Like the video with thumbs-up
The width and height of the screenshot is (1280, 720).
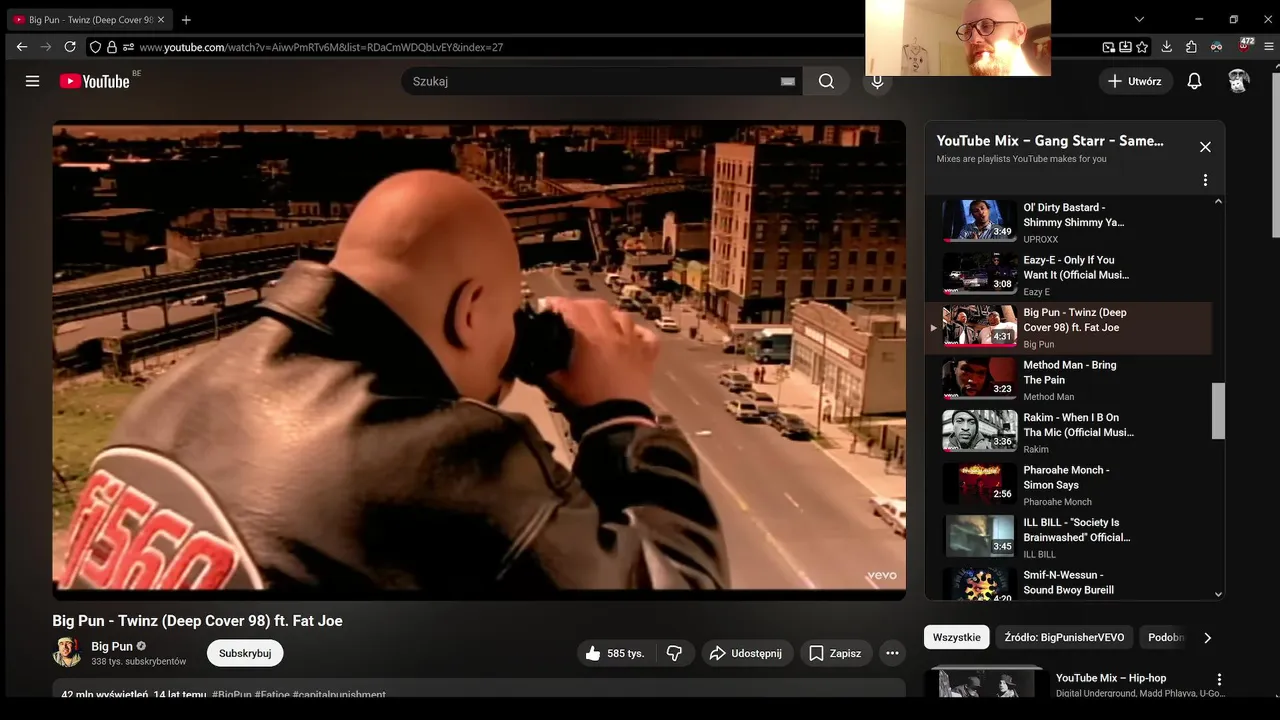click(615, 653)
